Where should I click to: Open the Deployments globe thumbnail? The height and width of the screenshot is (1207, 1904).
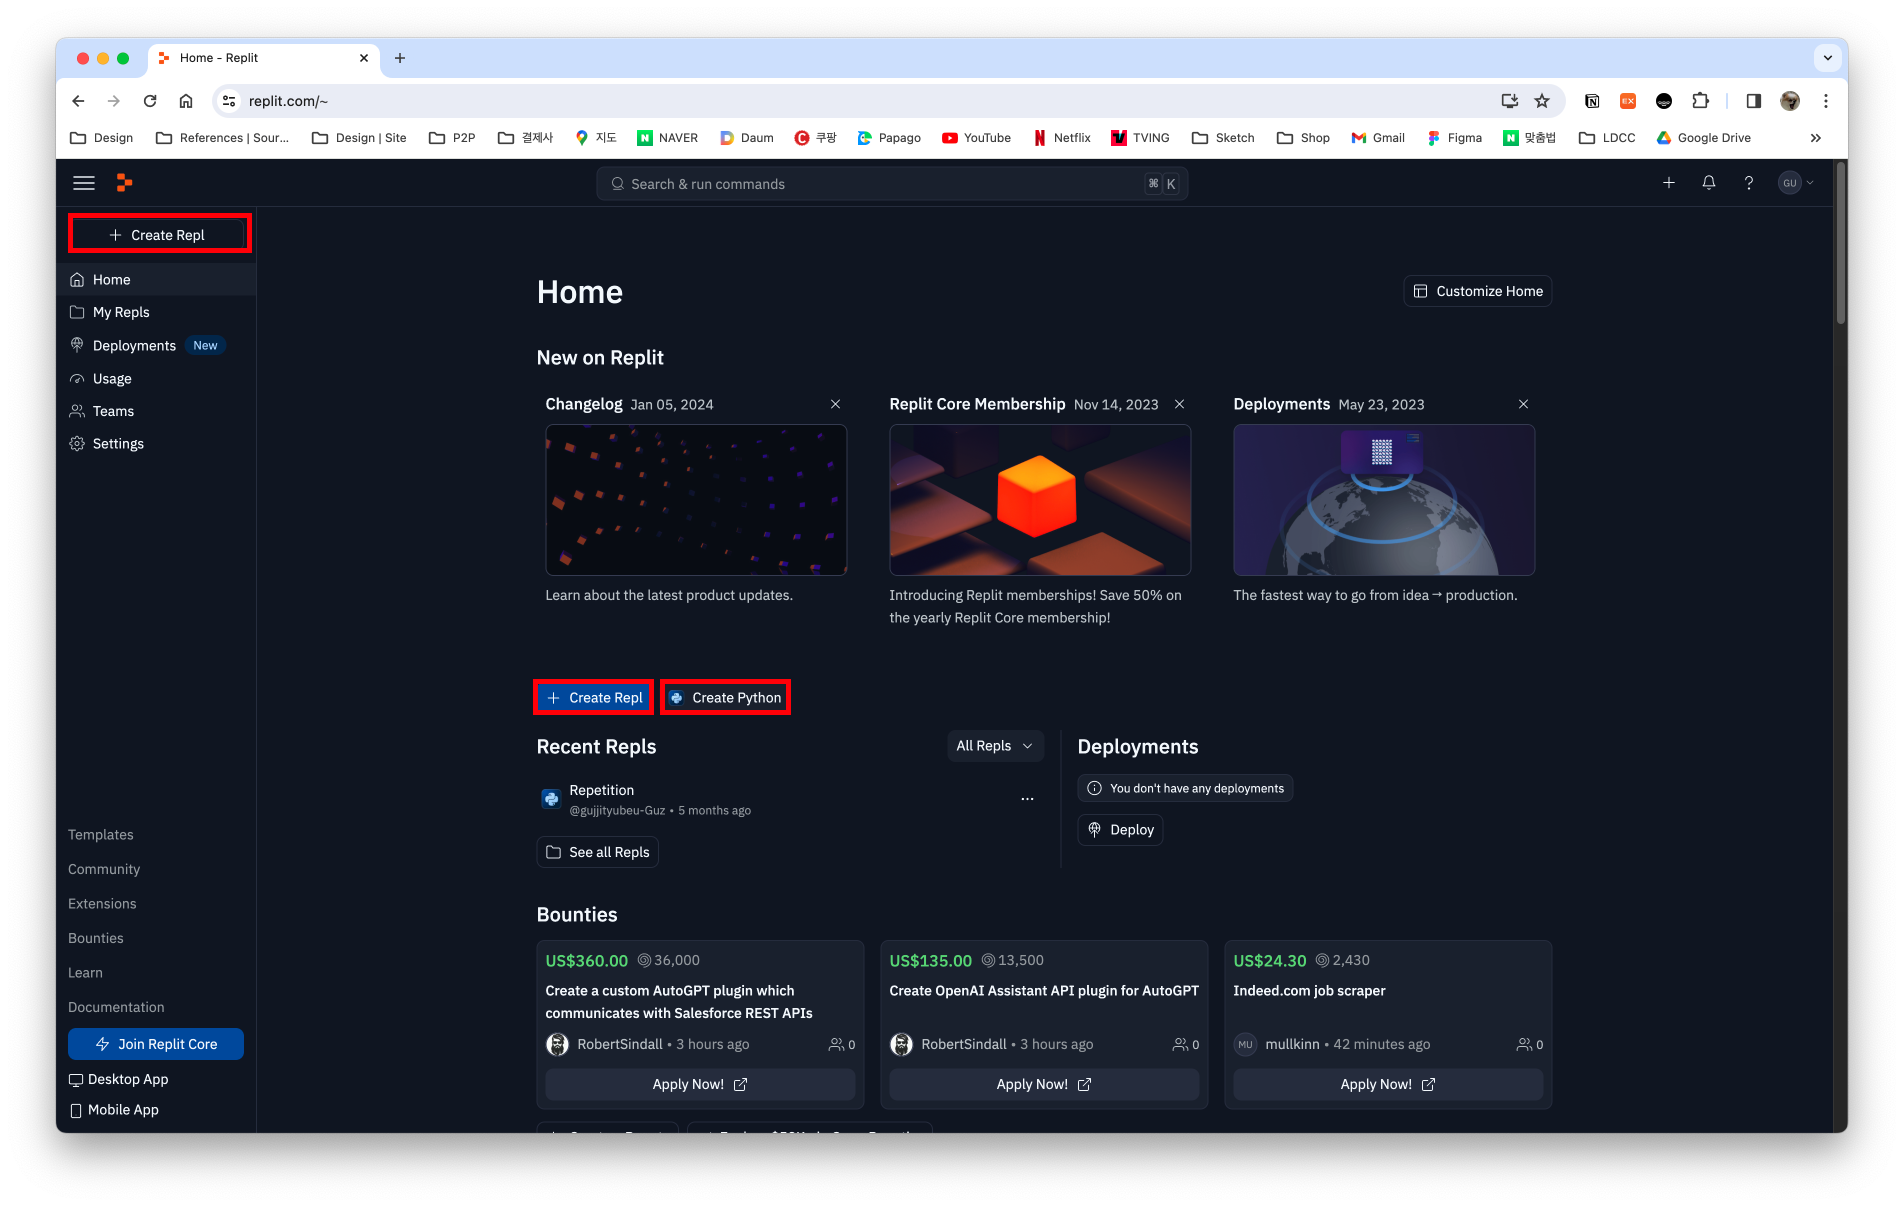[1384, 500]
